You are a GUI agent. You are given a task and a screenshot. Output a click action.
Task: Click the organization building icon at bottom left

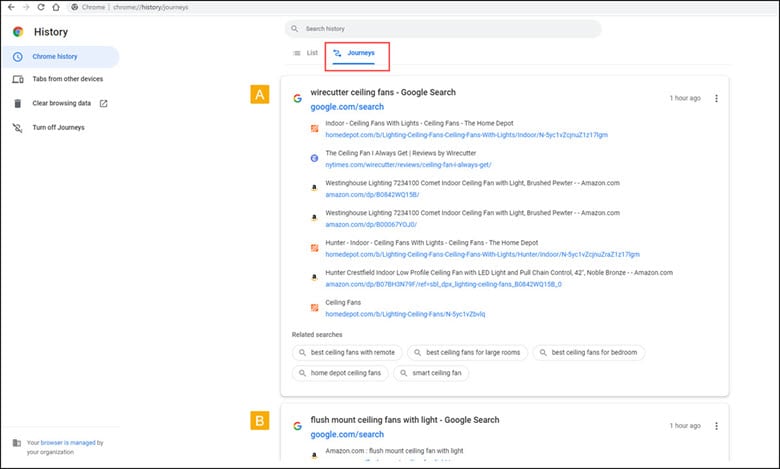click(x=17, y=443)
